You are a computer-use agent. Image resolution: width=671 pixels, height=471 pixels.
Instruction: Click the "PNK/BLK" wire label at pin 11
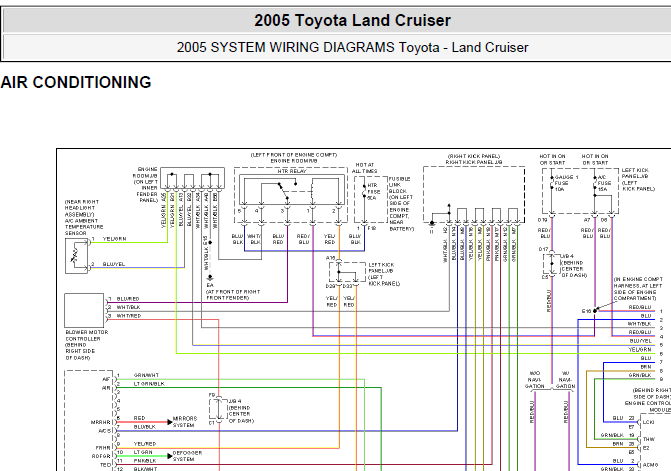coord(145,461)
